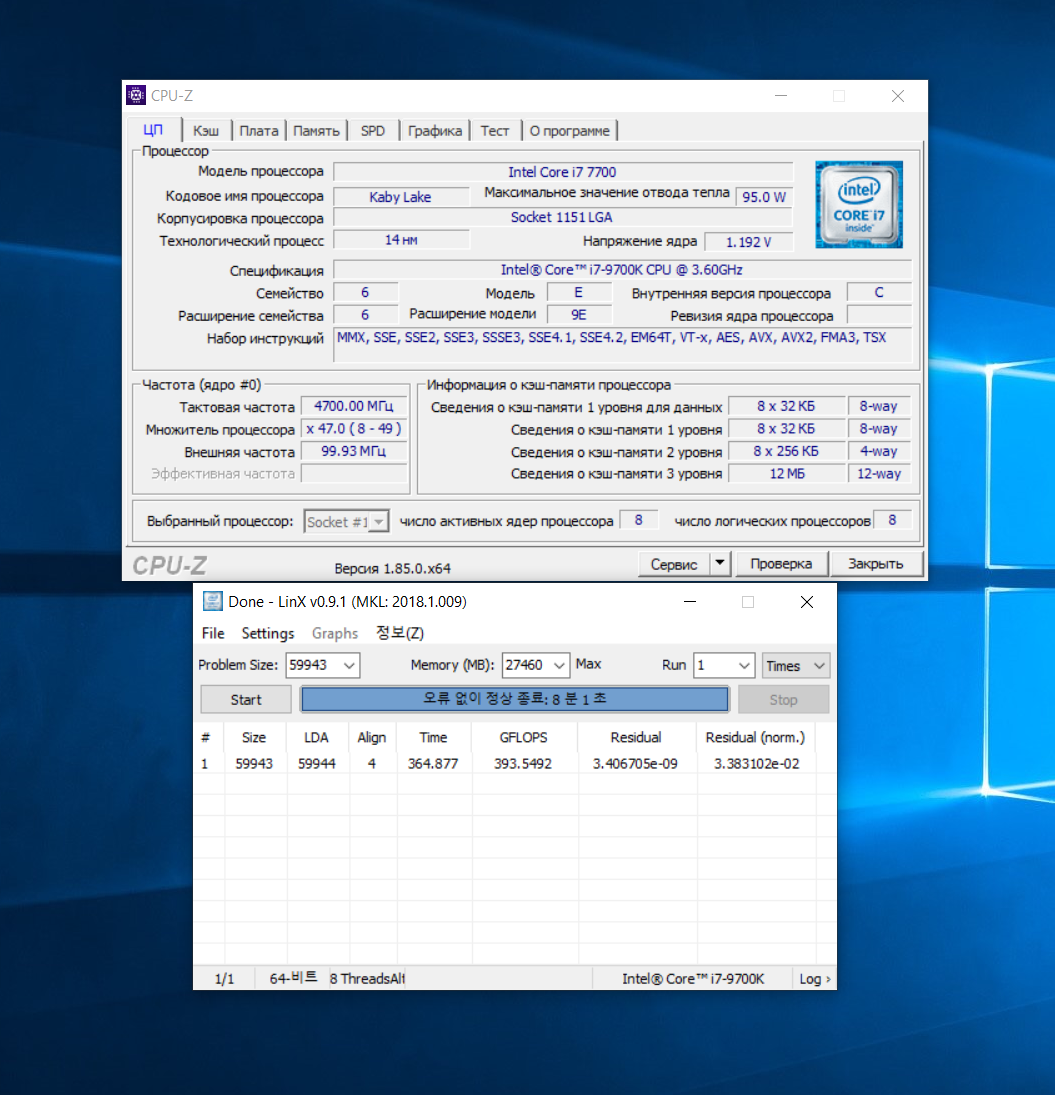Click the 12 МБ level 3 cache field
This screenshot has height=1095, width=1055.
coord(787,473)
